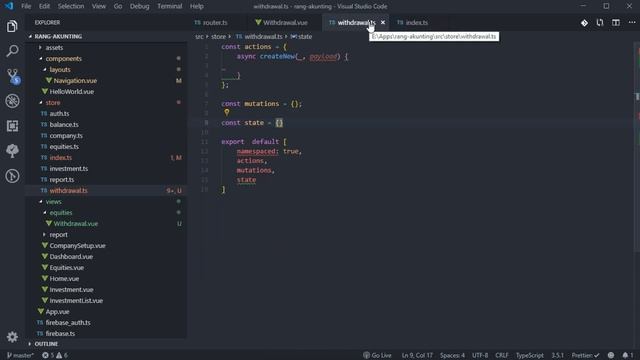640x360 pixels.
Task: Open firebase_auth.ts in the explorer
Action: coord(68,323)
